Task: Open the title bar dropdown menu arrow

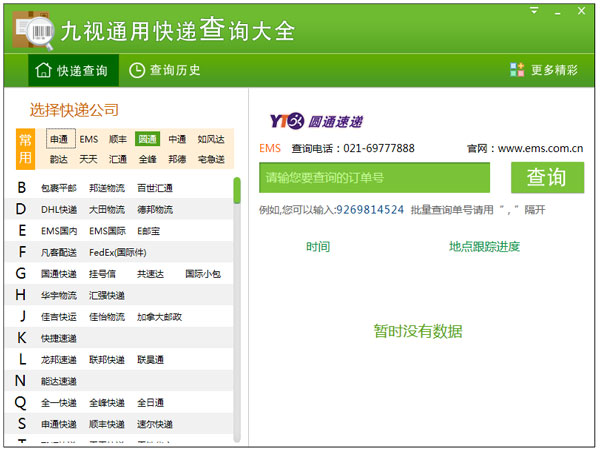Action: (534, 12)
